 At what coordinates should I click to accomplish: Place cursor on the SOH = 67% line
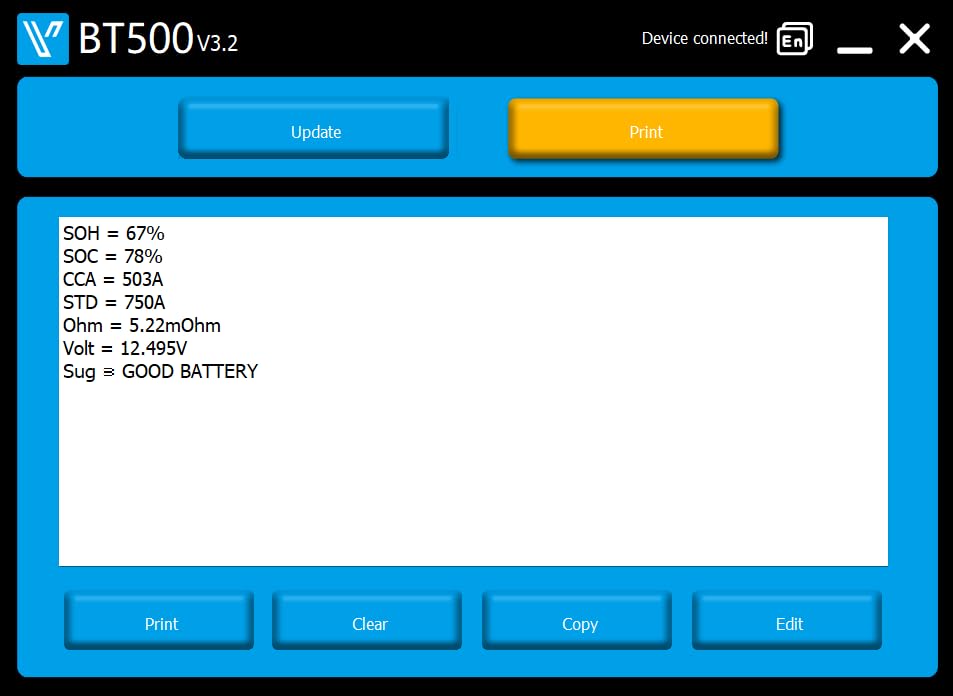[114, 233]
